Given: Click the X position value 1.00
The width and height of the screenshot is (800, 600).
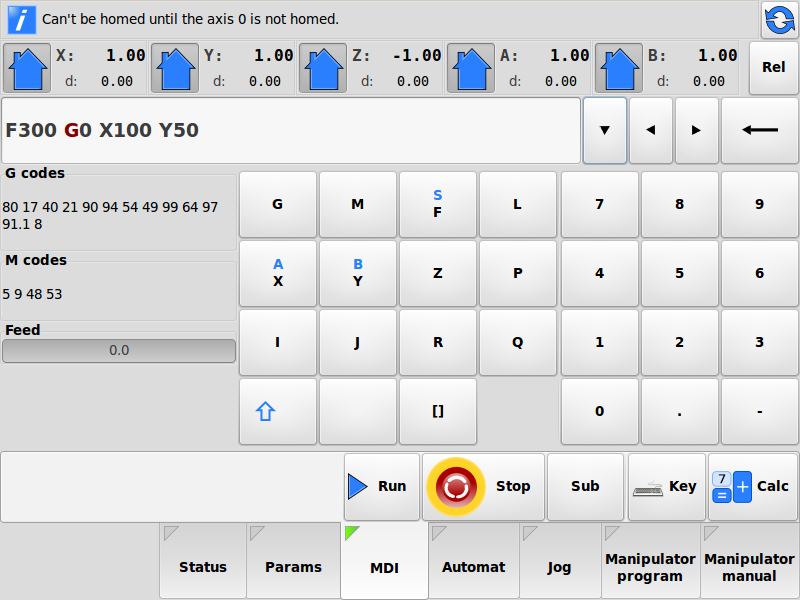Looking at the screenshot, I should tap(126, 55).
